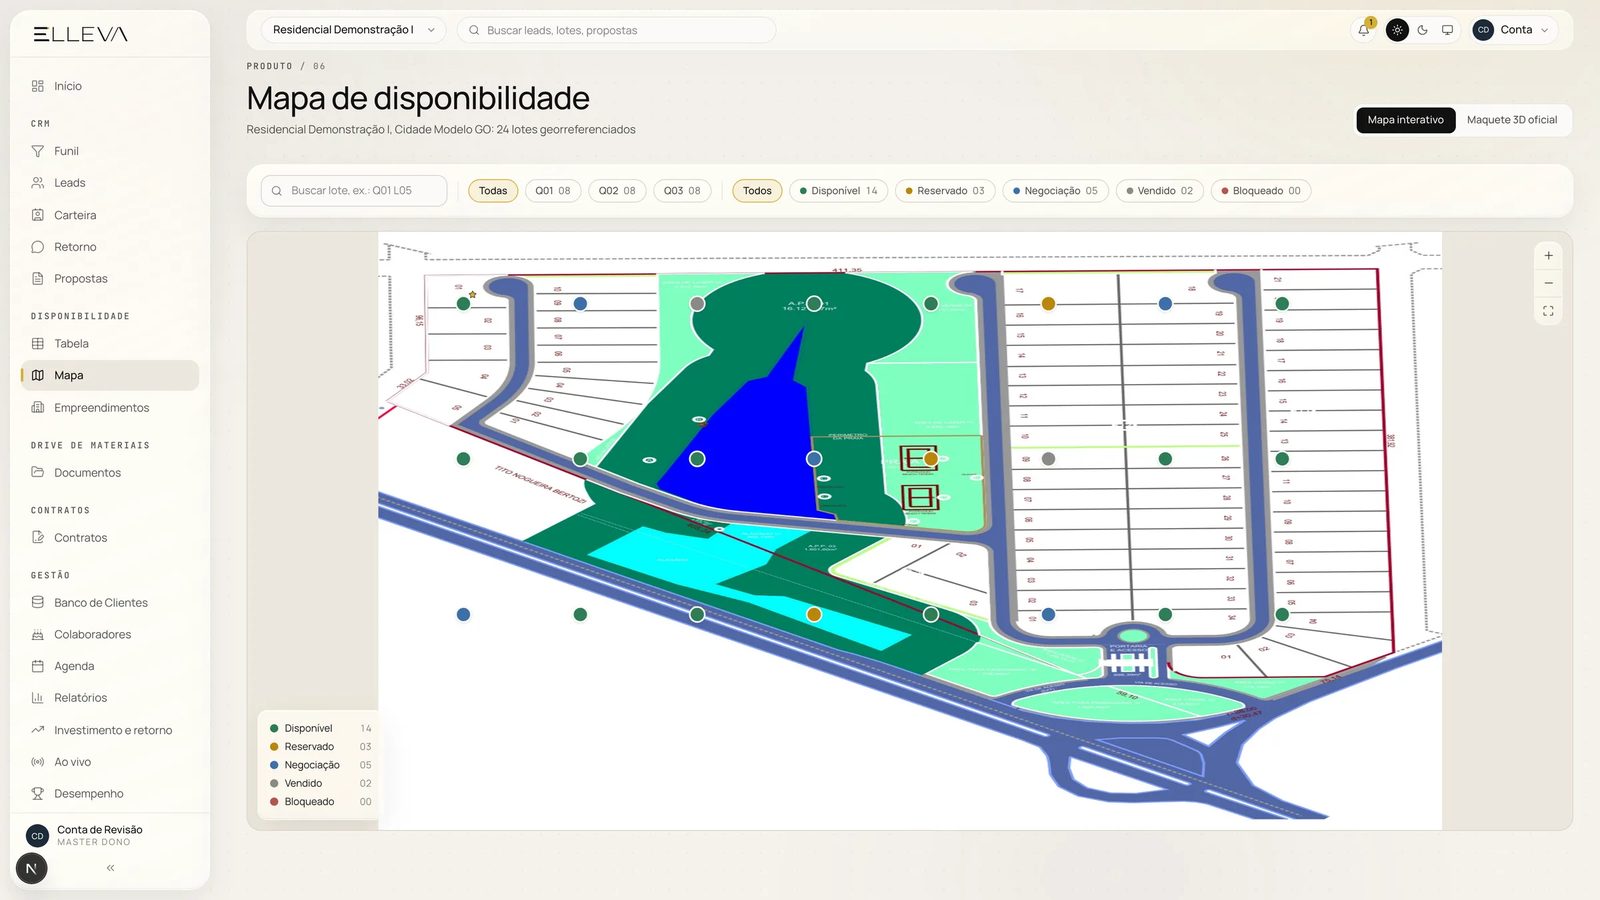Filter by quadra Q03
The image size is (1600, 900).
682,191
